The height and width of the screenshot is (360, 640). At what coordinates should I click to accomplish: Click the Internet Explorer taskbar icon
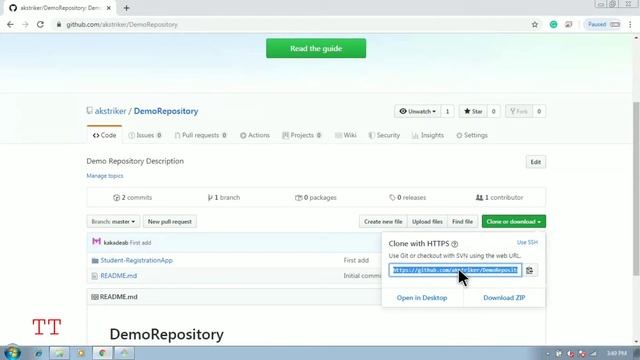[38, 353]
